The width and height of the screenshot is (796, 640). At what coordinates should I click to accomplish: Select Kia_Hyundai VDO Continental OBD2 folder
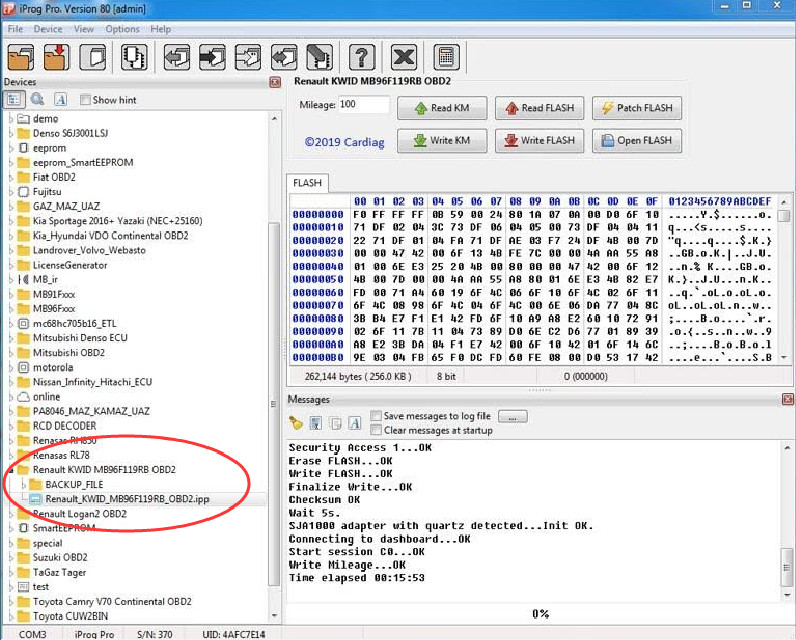click(x=110, y=235)
